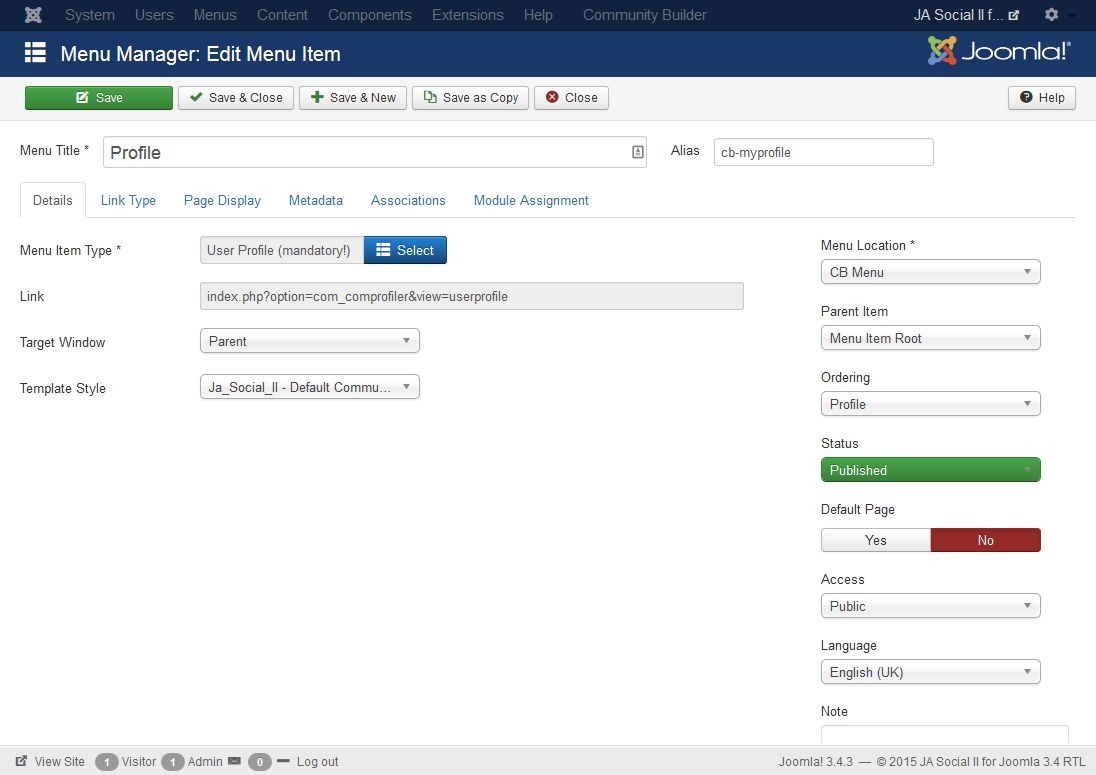The height and width of the screenshot is (775, 1096).
Task: Click the Alias input field
Action: [823, 152]
